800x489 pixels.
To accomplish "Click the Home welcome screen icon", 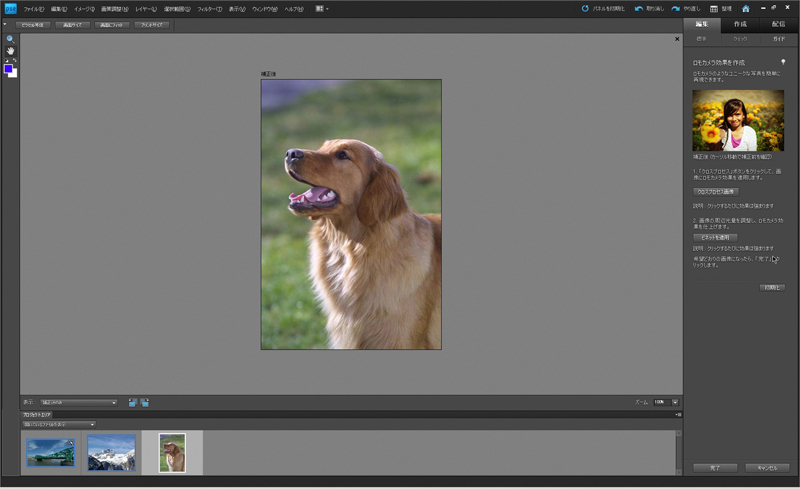I will tap(746, 8).
